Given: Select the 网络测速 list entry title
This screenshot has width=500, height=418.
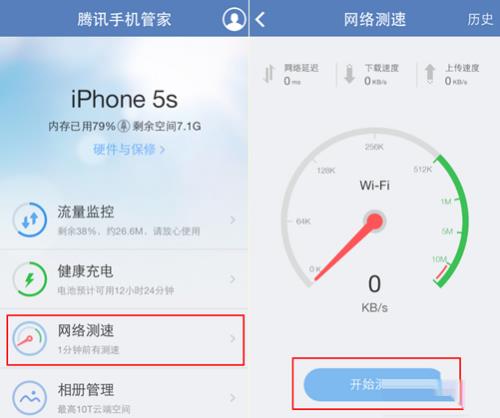Looking at the screenshot, I should tap(86, 330).
